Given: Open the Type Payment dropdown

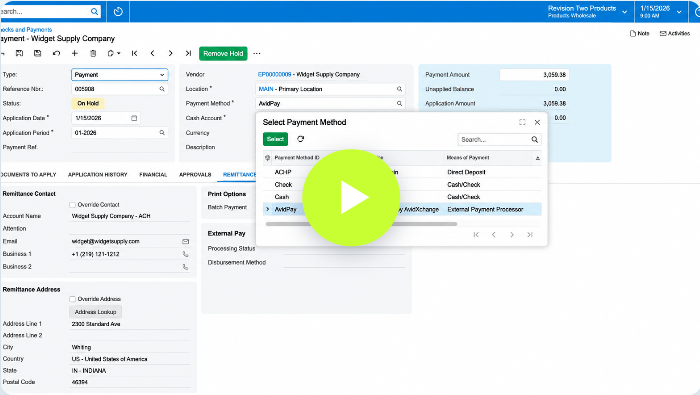Looking at the screenshot, I should (x=120, y=75).
